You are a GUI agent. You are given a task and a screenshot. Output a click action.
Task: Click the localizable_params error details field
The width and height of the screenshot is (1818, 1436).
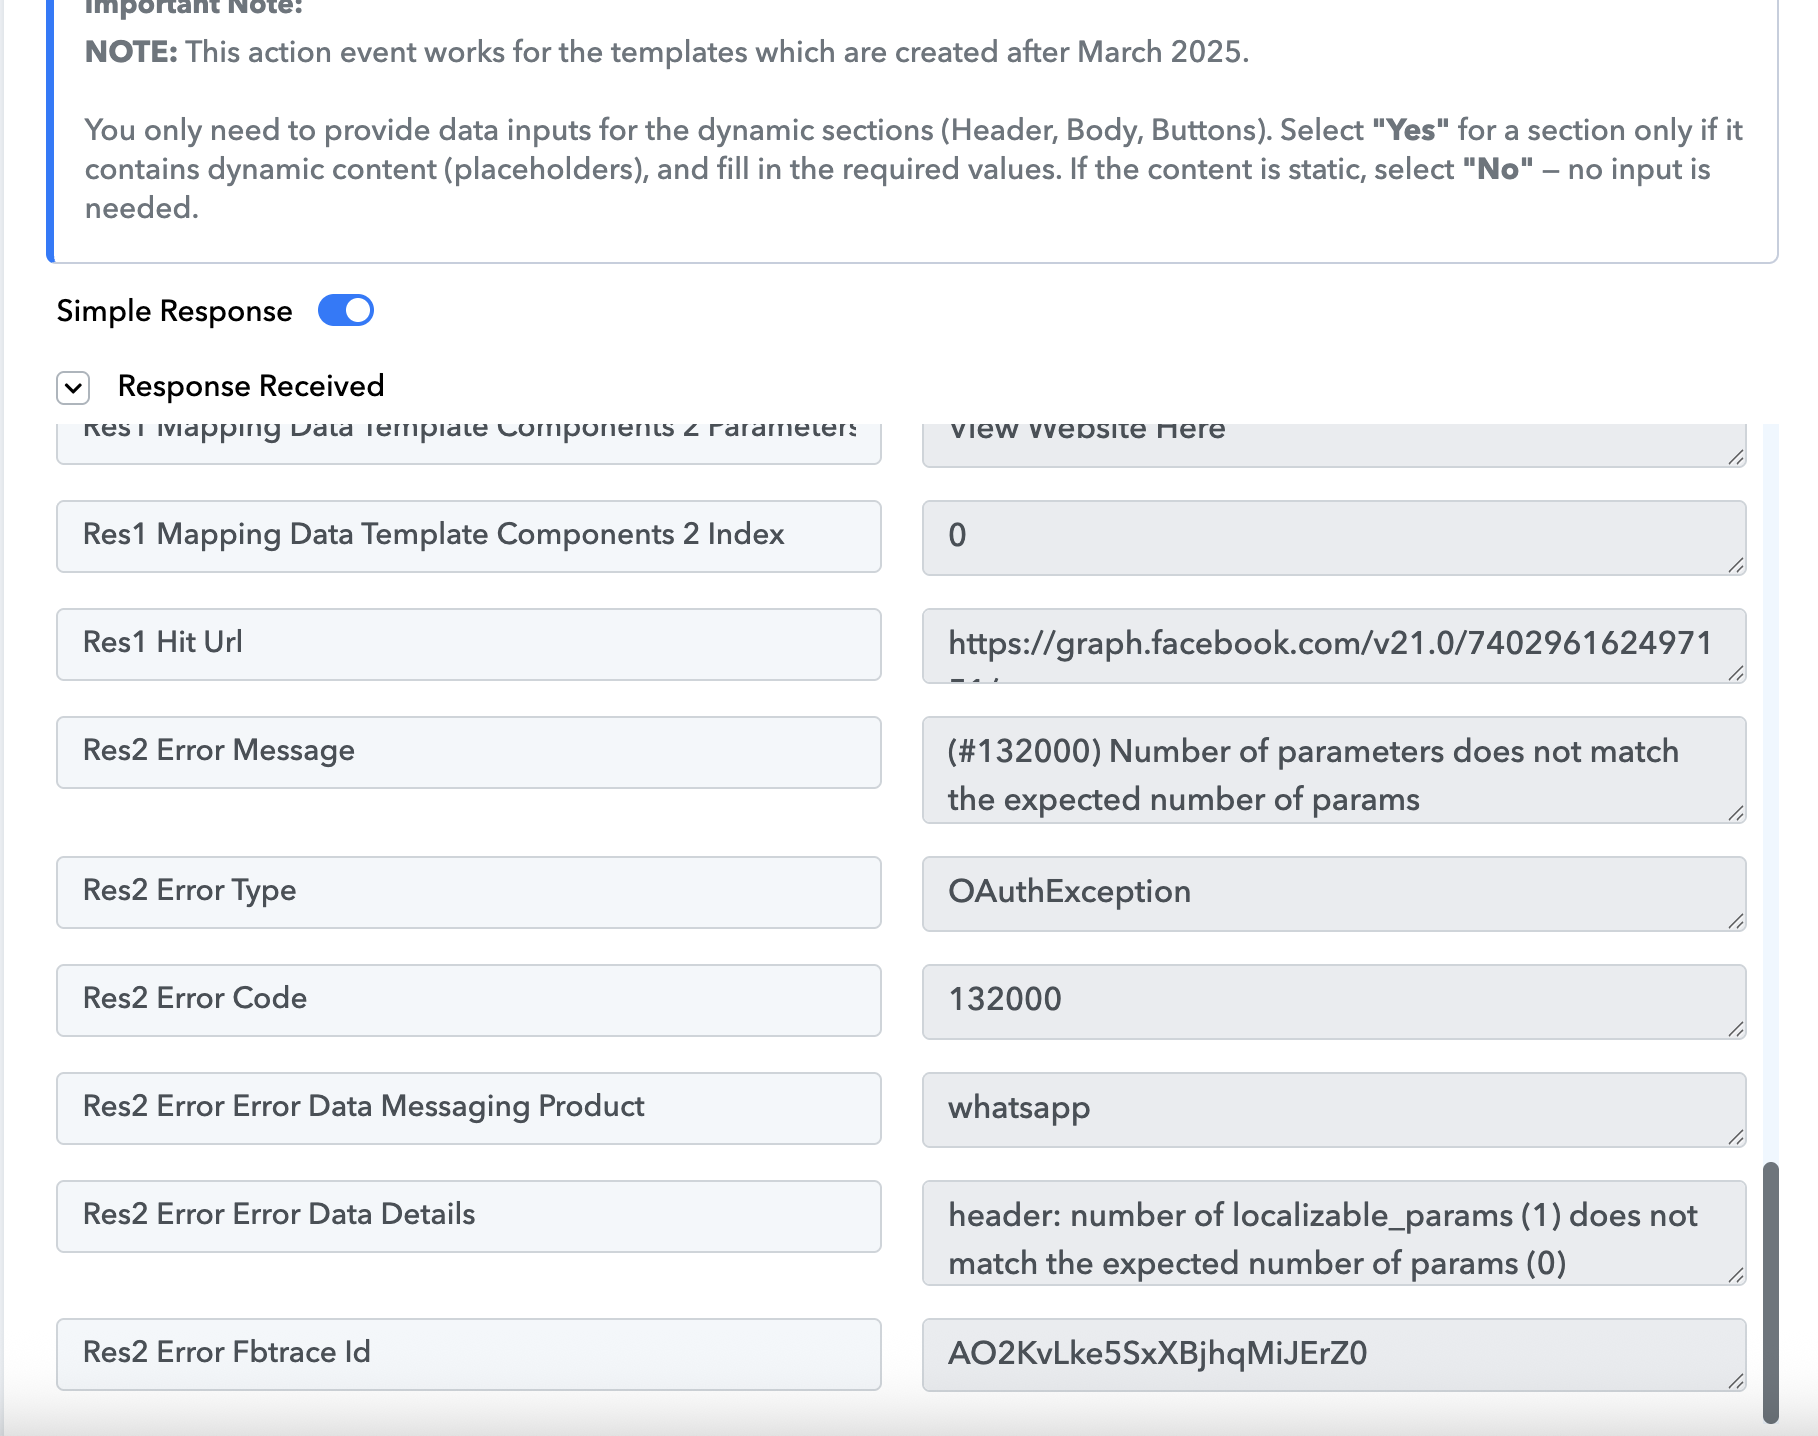point(1334,1233)
